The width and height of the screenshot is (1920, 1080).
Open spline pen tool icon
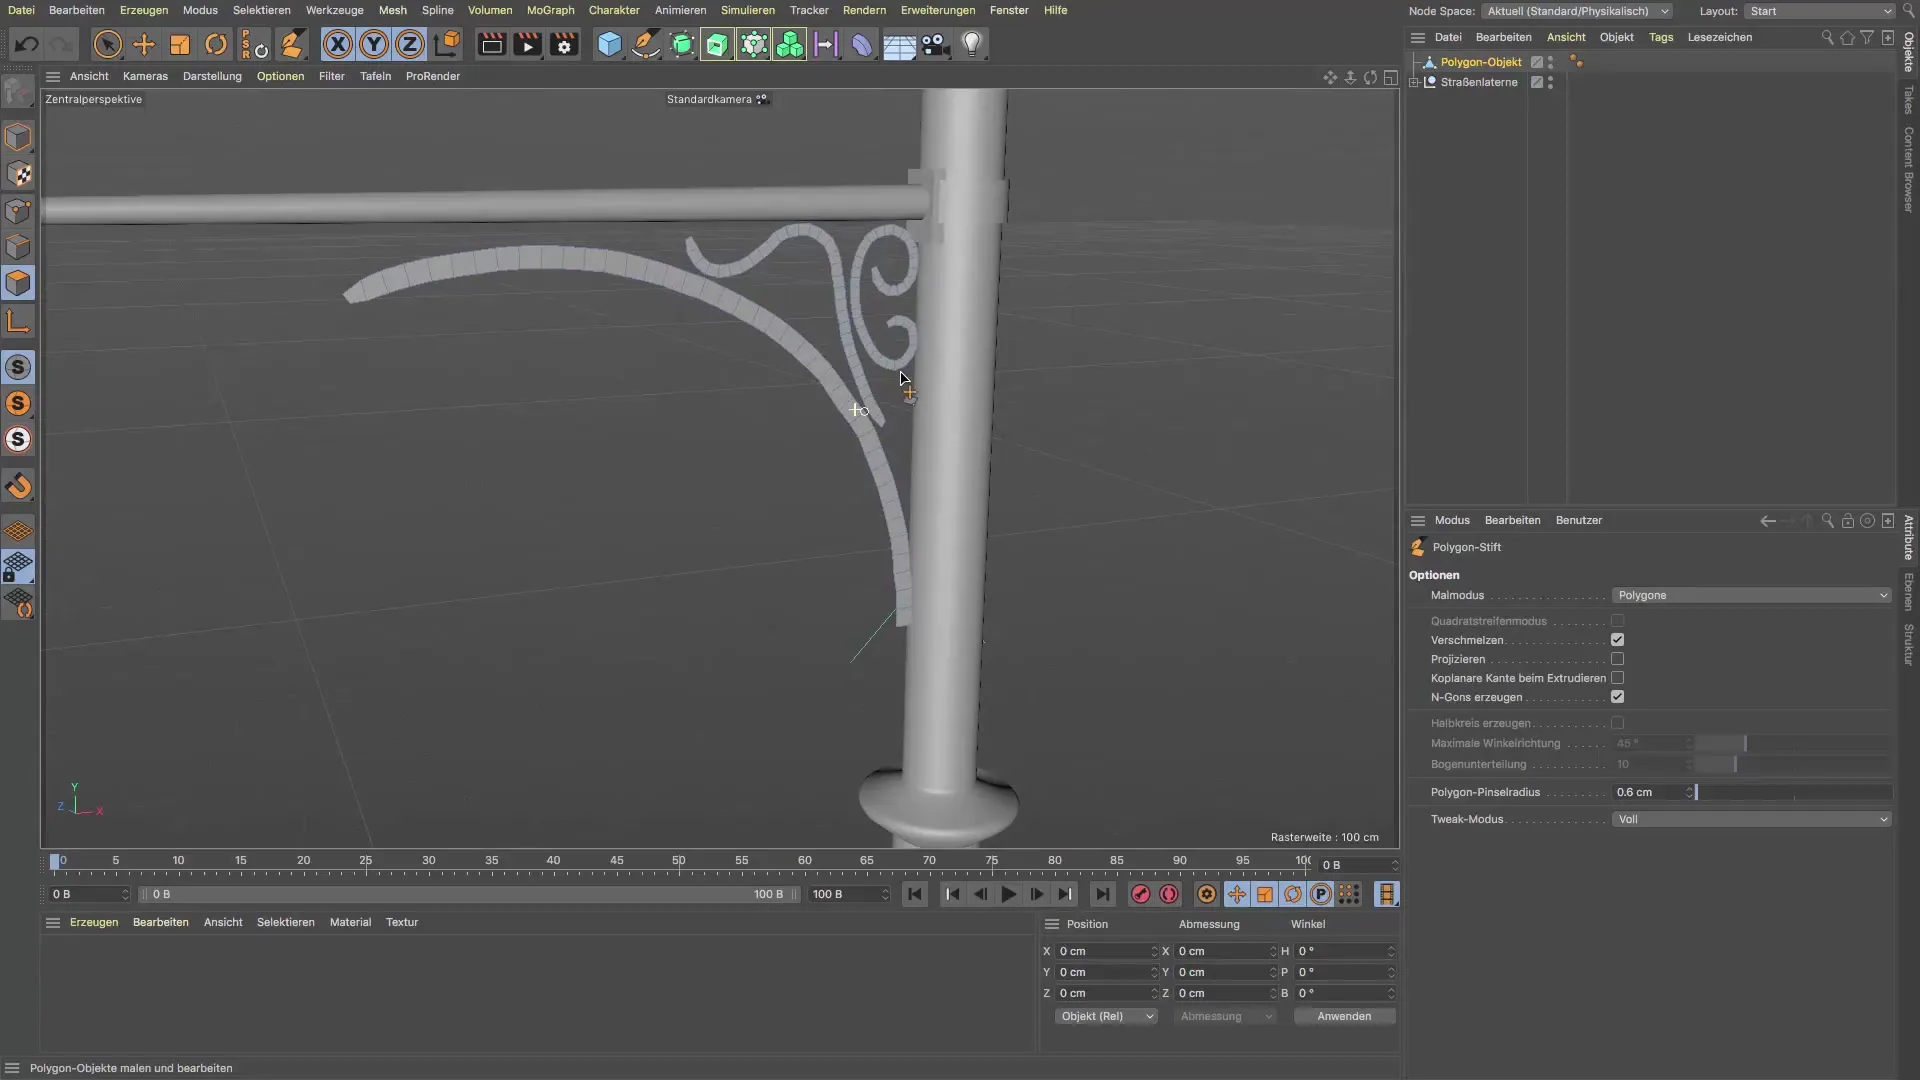point(646,44)
